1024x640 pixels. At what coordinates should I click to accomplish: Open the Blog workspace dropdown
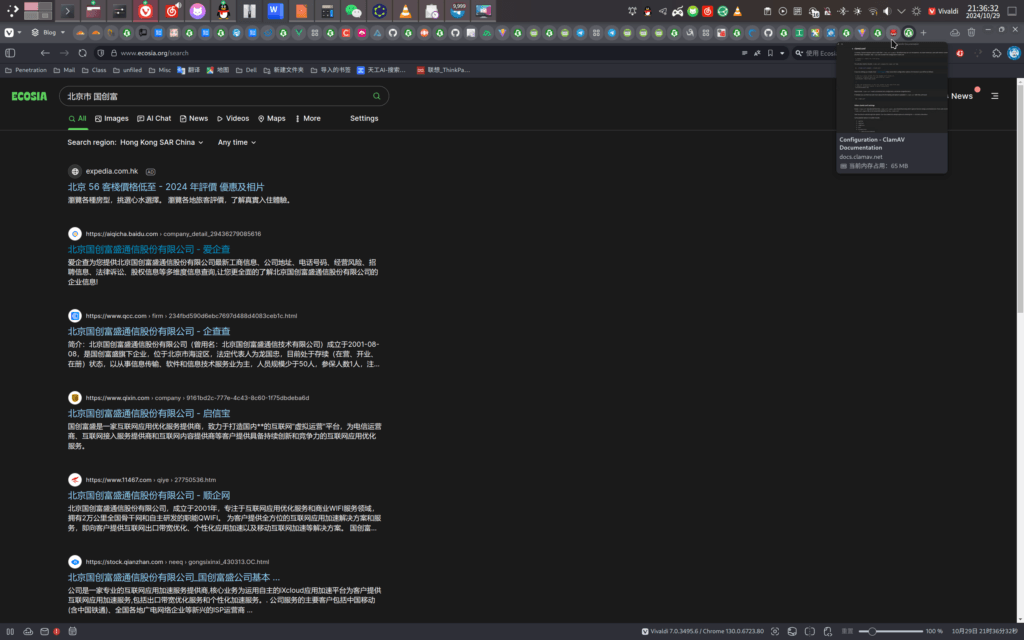(x=48, y=32)
